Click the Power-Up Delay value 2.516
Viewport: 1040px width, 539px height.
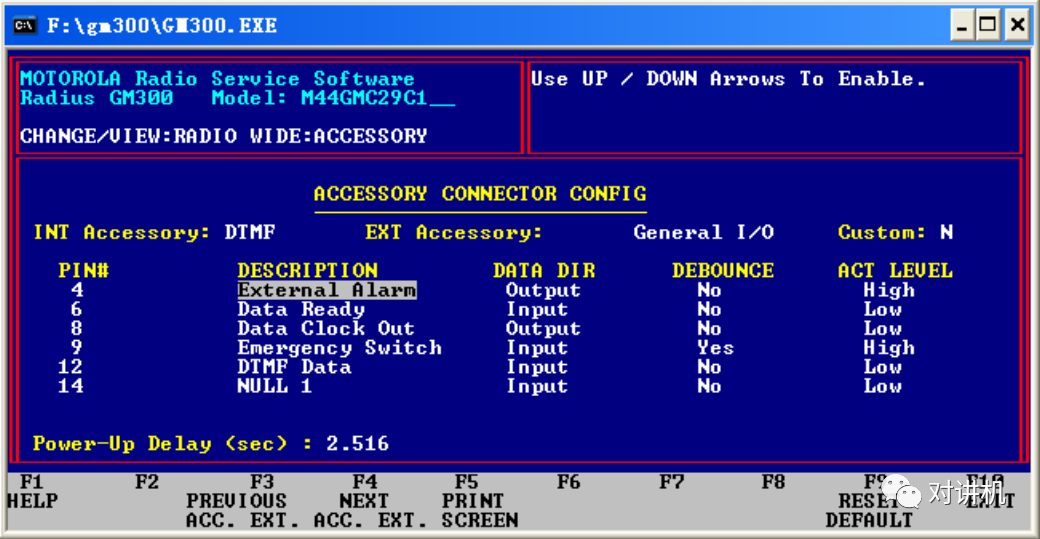click(358, 444)
